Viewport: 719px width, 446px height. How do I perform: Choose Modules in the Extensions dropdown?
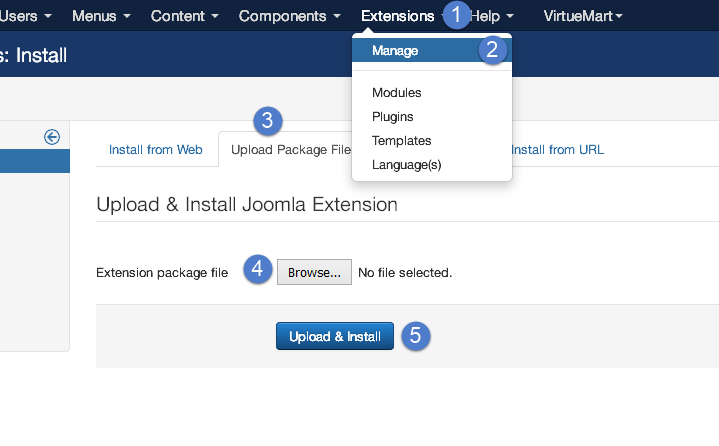coord(397,93)
